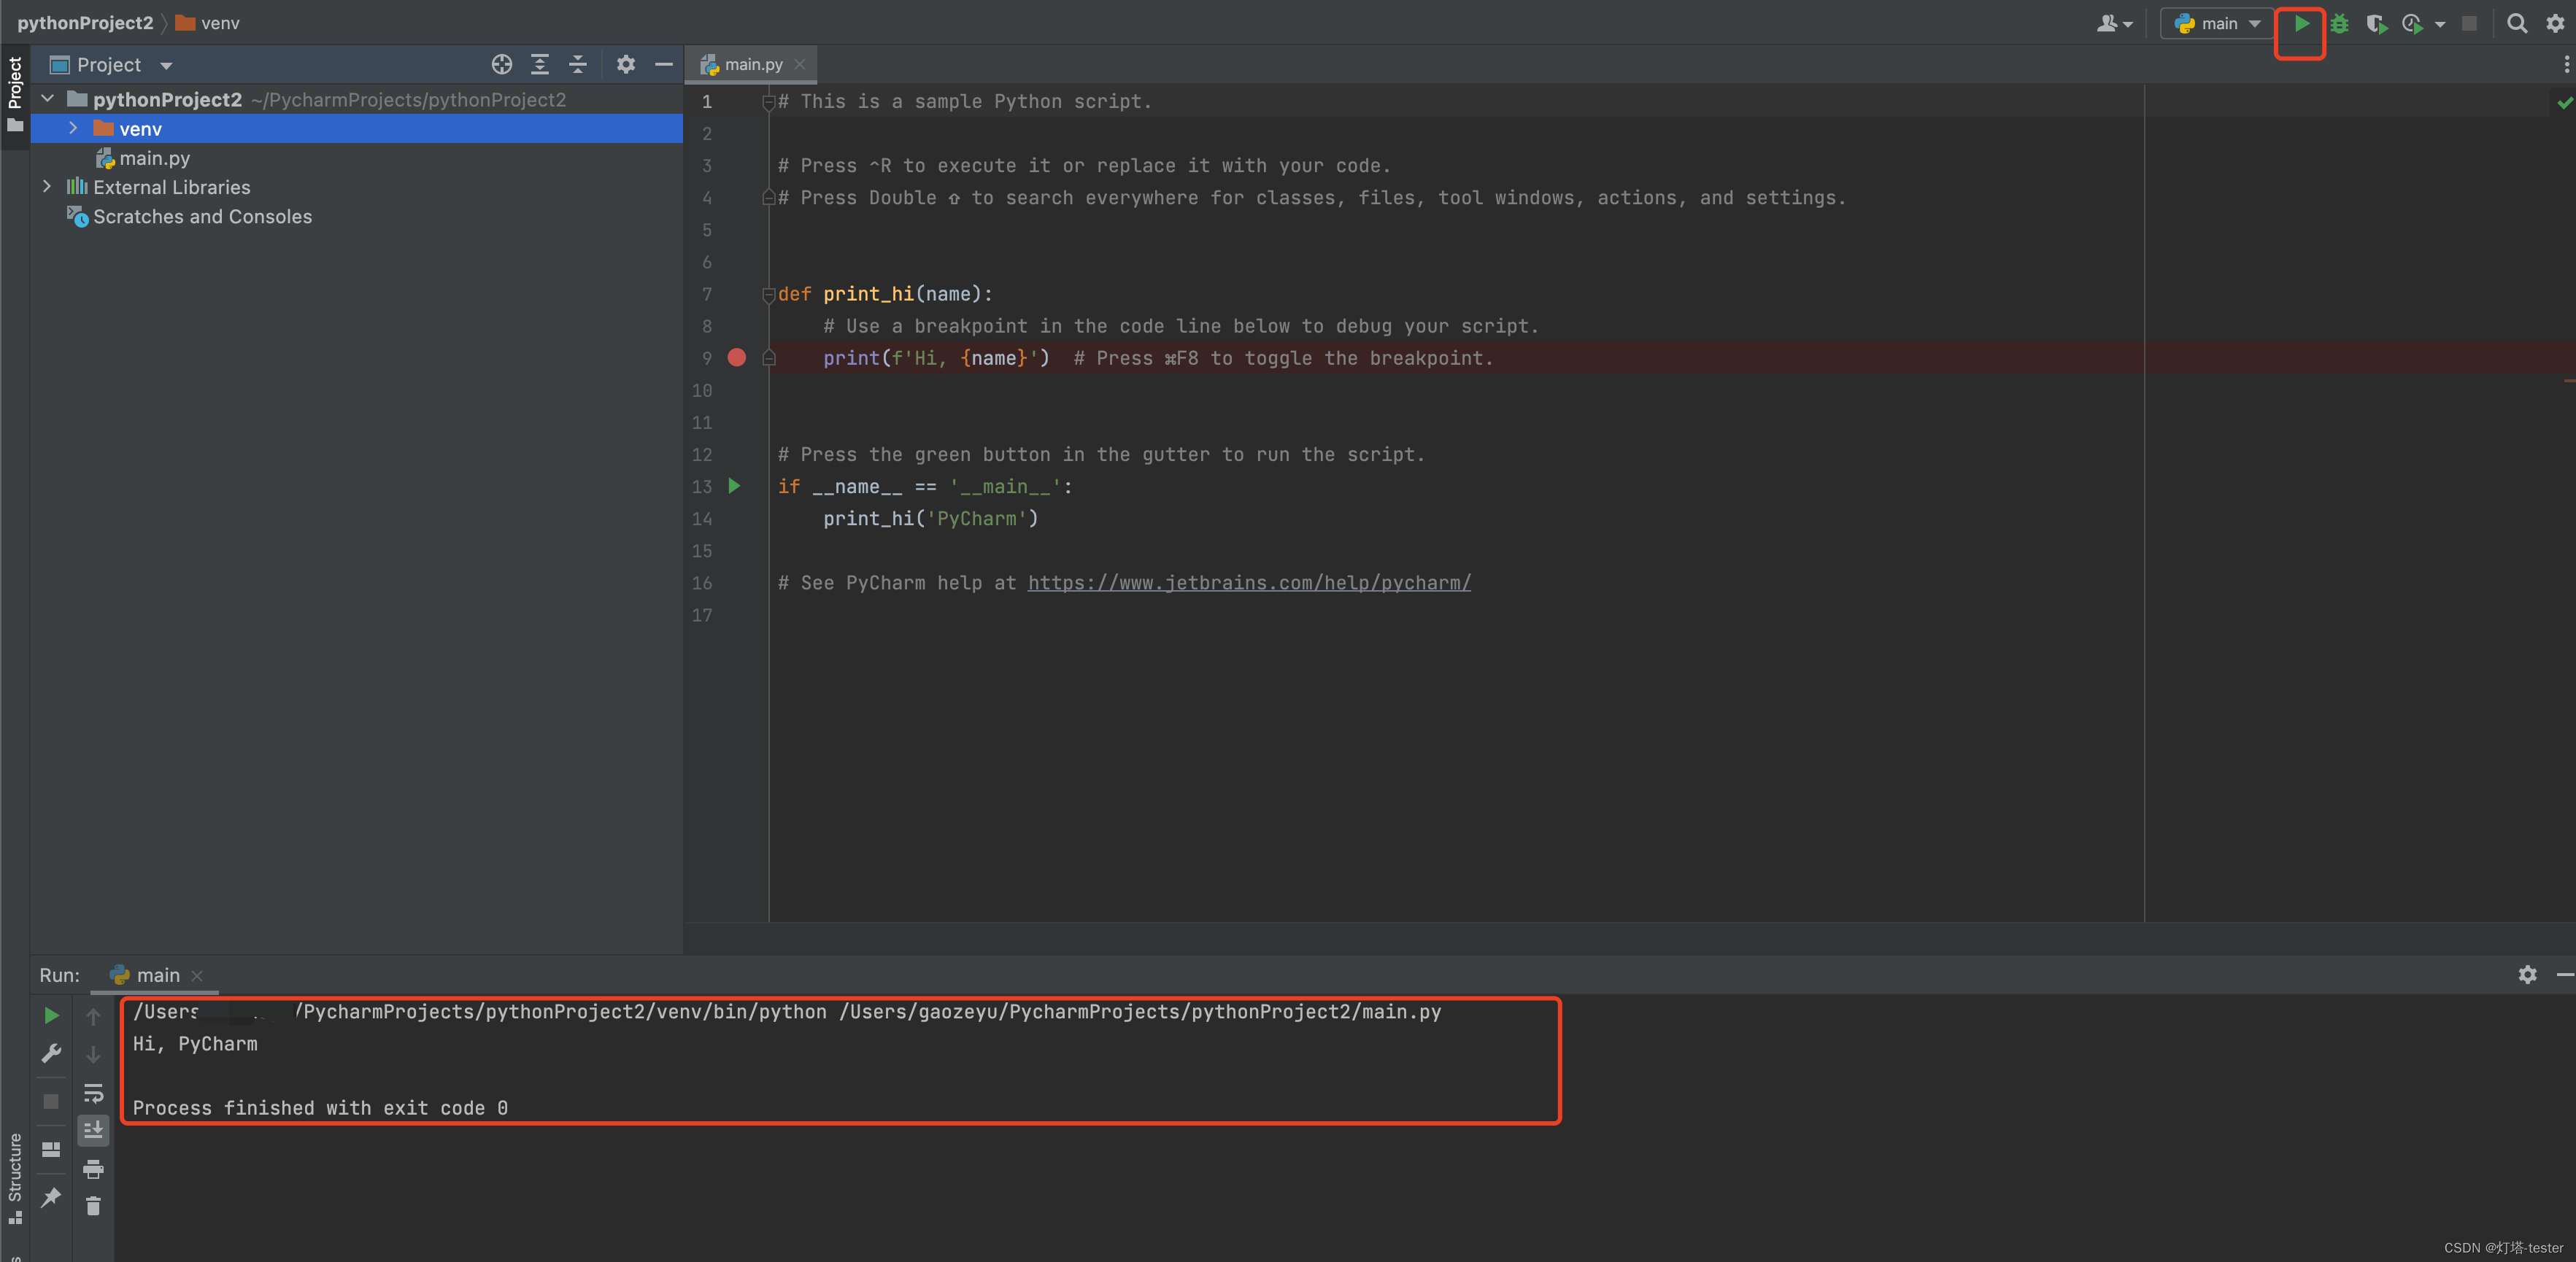Screen dimensions: 2576x1262
Task: Collapse all nodes in Project panel
Action: 578,65
